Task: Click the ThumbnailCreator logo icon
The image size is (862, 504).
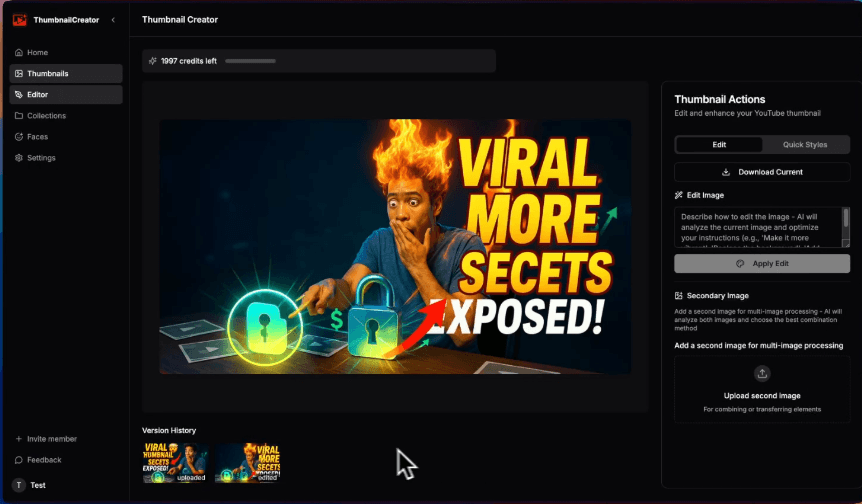Action: coord(19,20)
